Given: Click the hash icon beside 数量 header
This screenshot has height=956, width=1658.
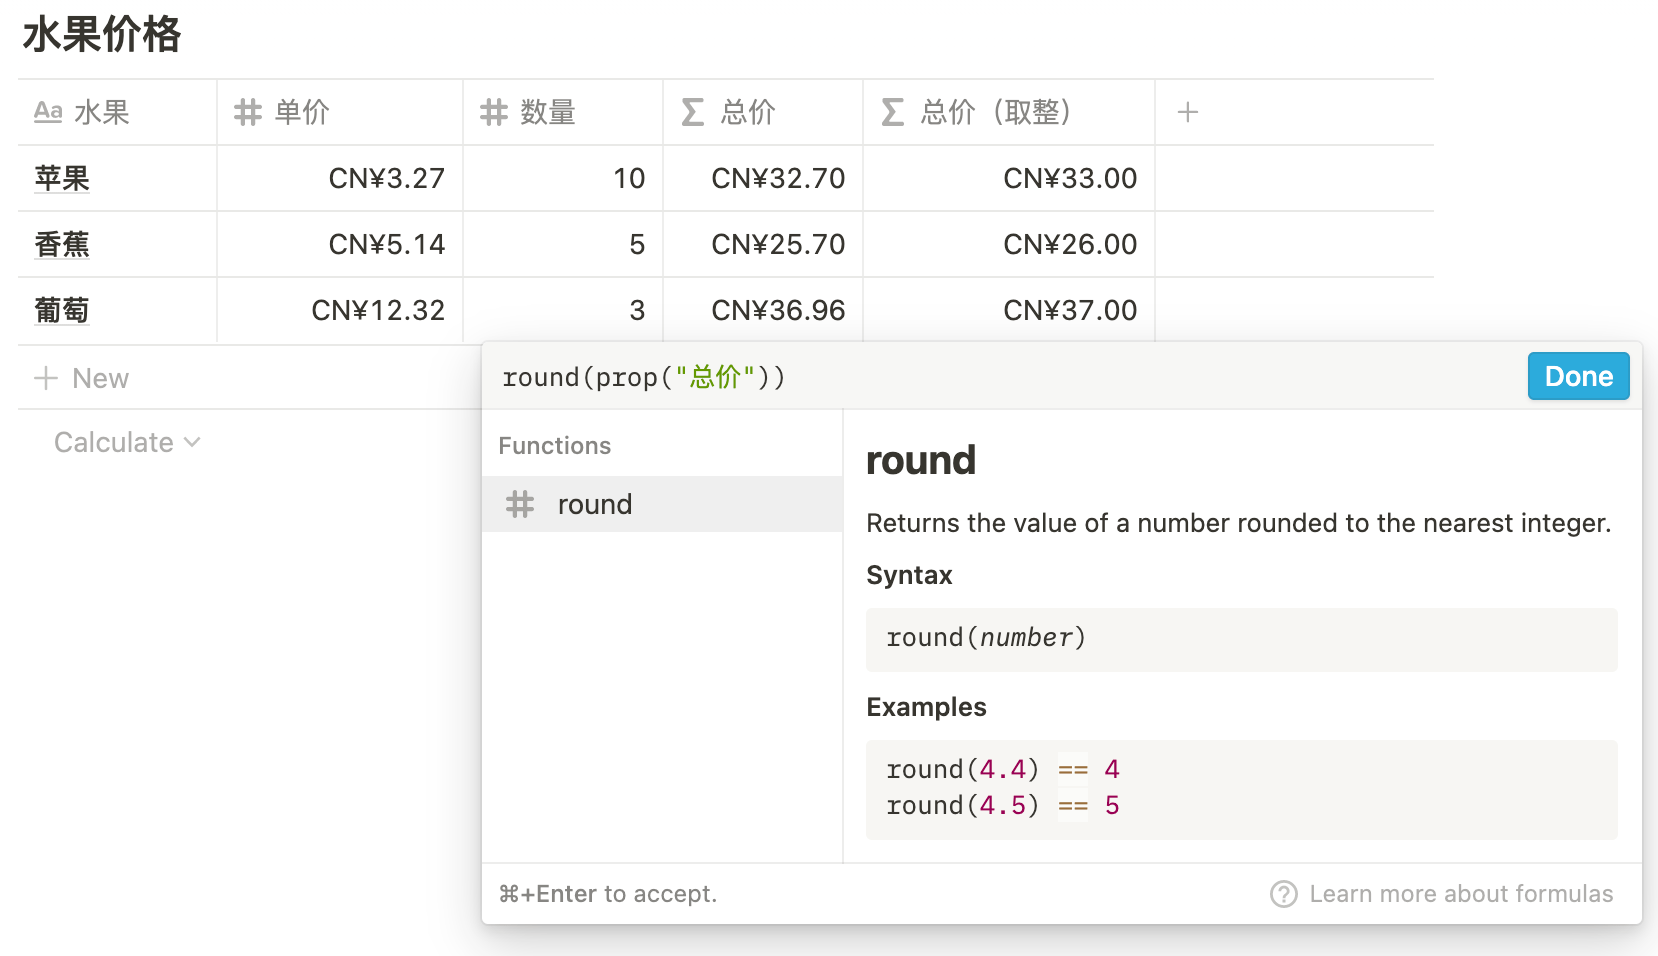Looking at the screenshot, I should 493,112.
